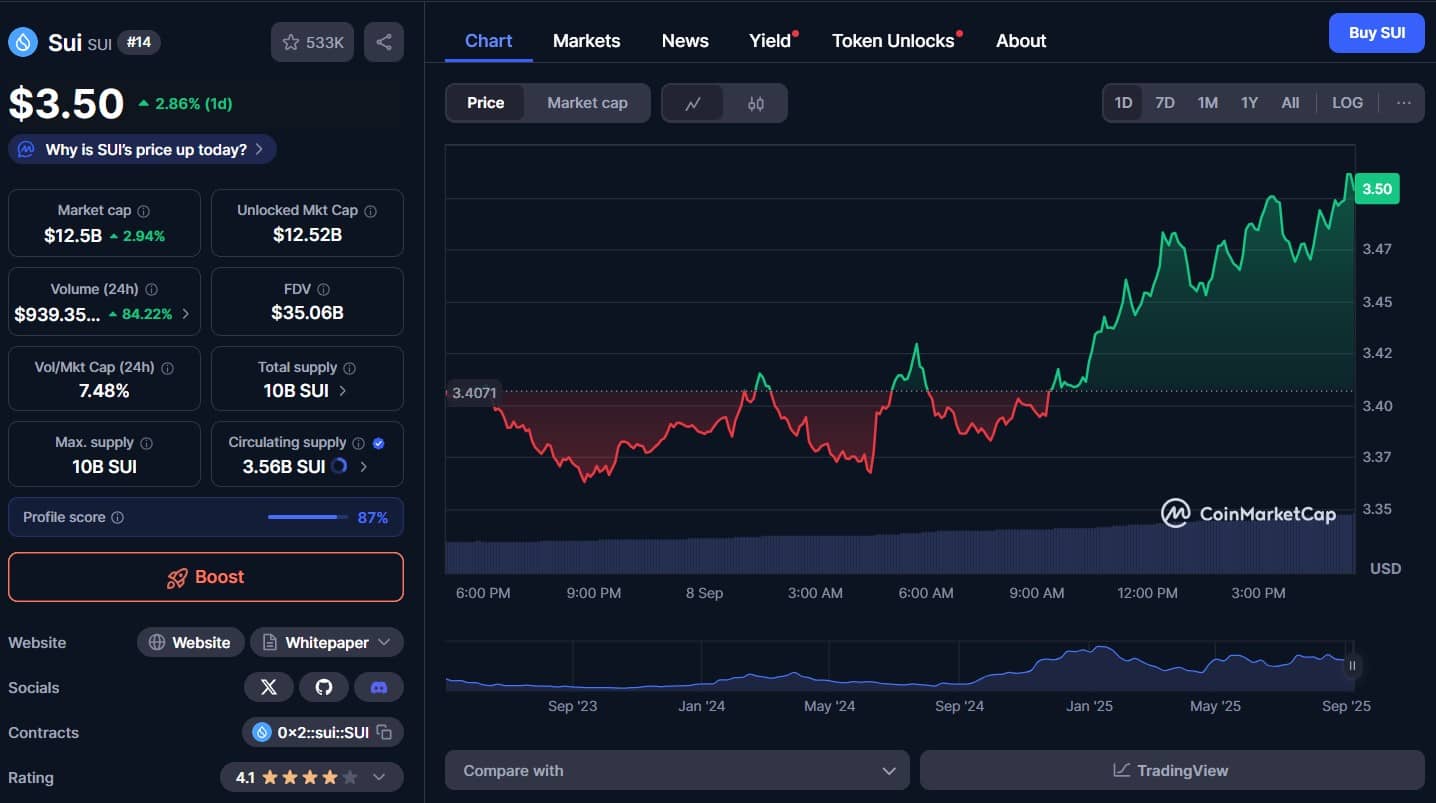Switch to candlestick chart view
Screen dimensions: 1436x803
(x=756, y=103)
